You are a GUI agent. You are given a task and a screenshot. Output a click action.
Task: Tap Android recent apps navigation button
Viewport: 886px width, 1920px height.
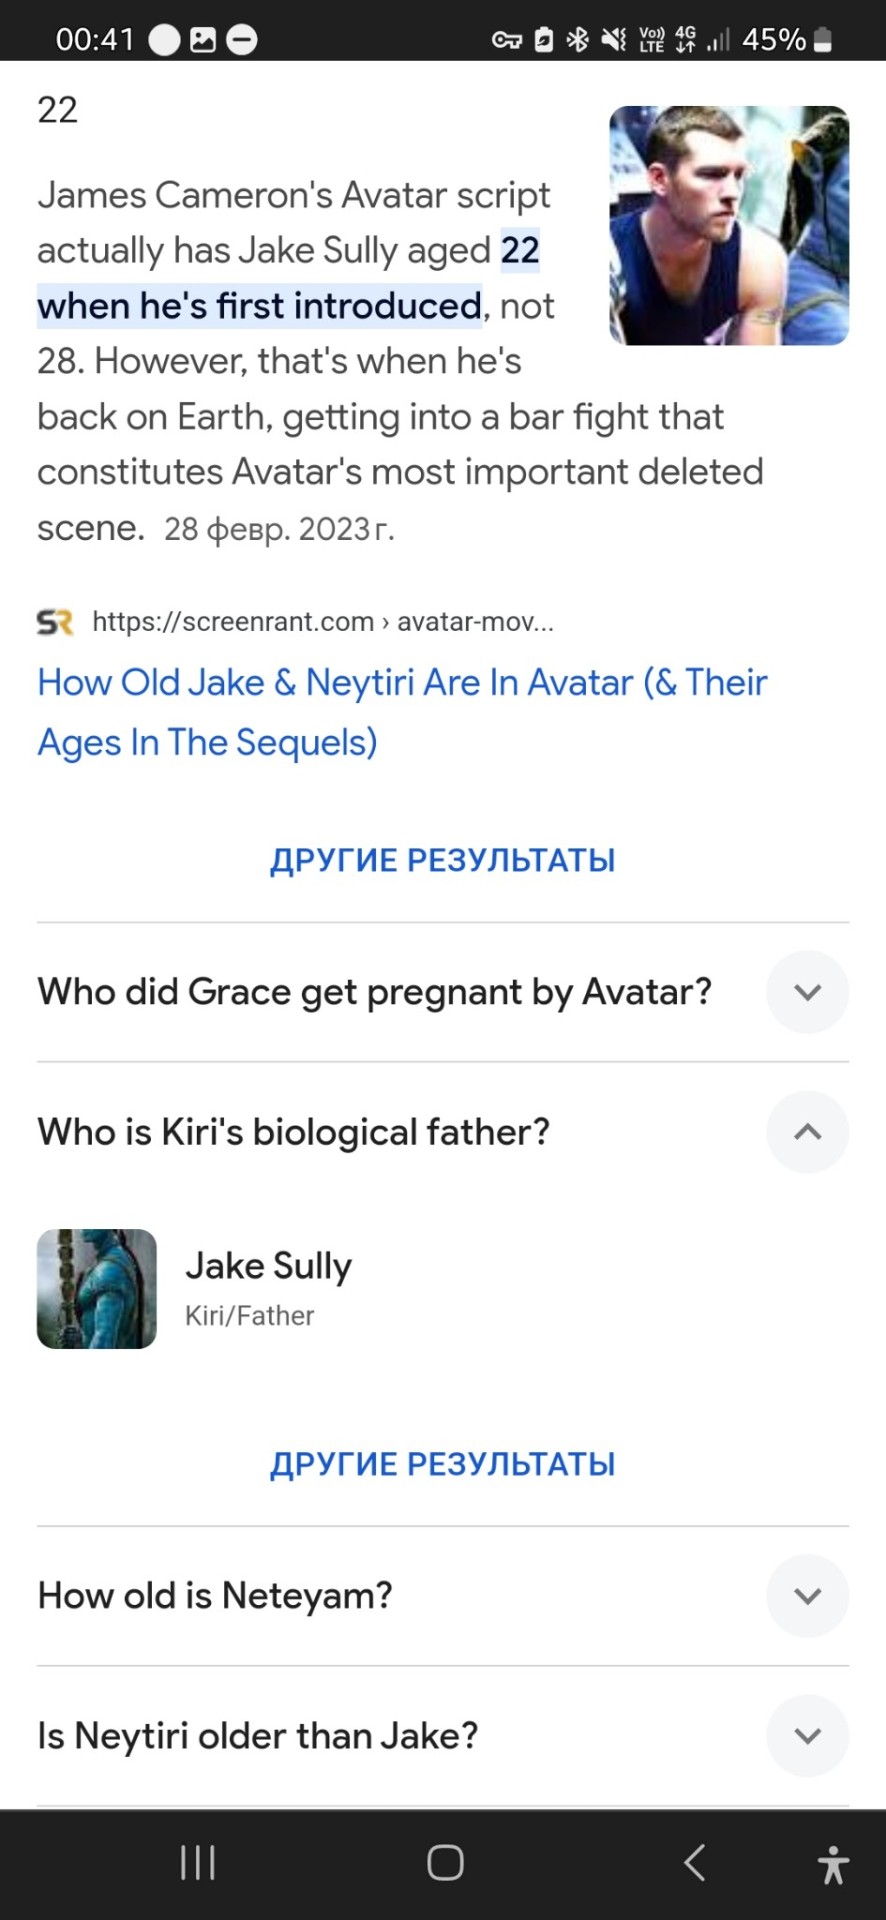pos(198,1862)
